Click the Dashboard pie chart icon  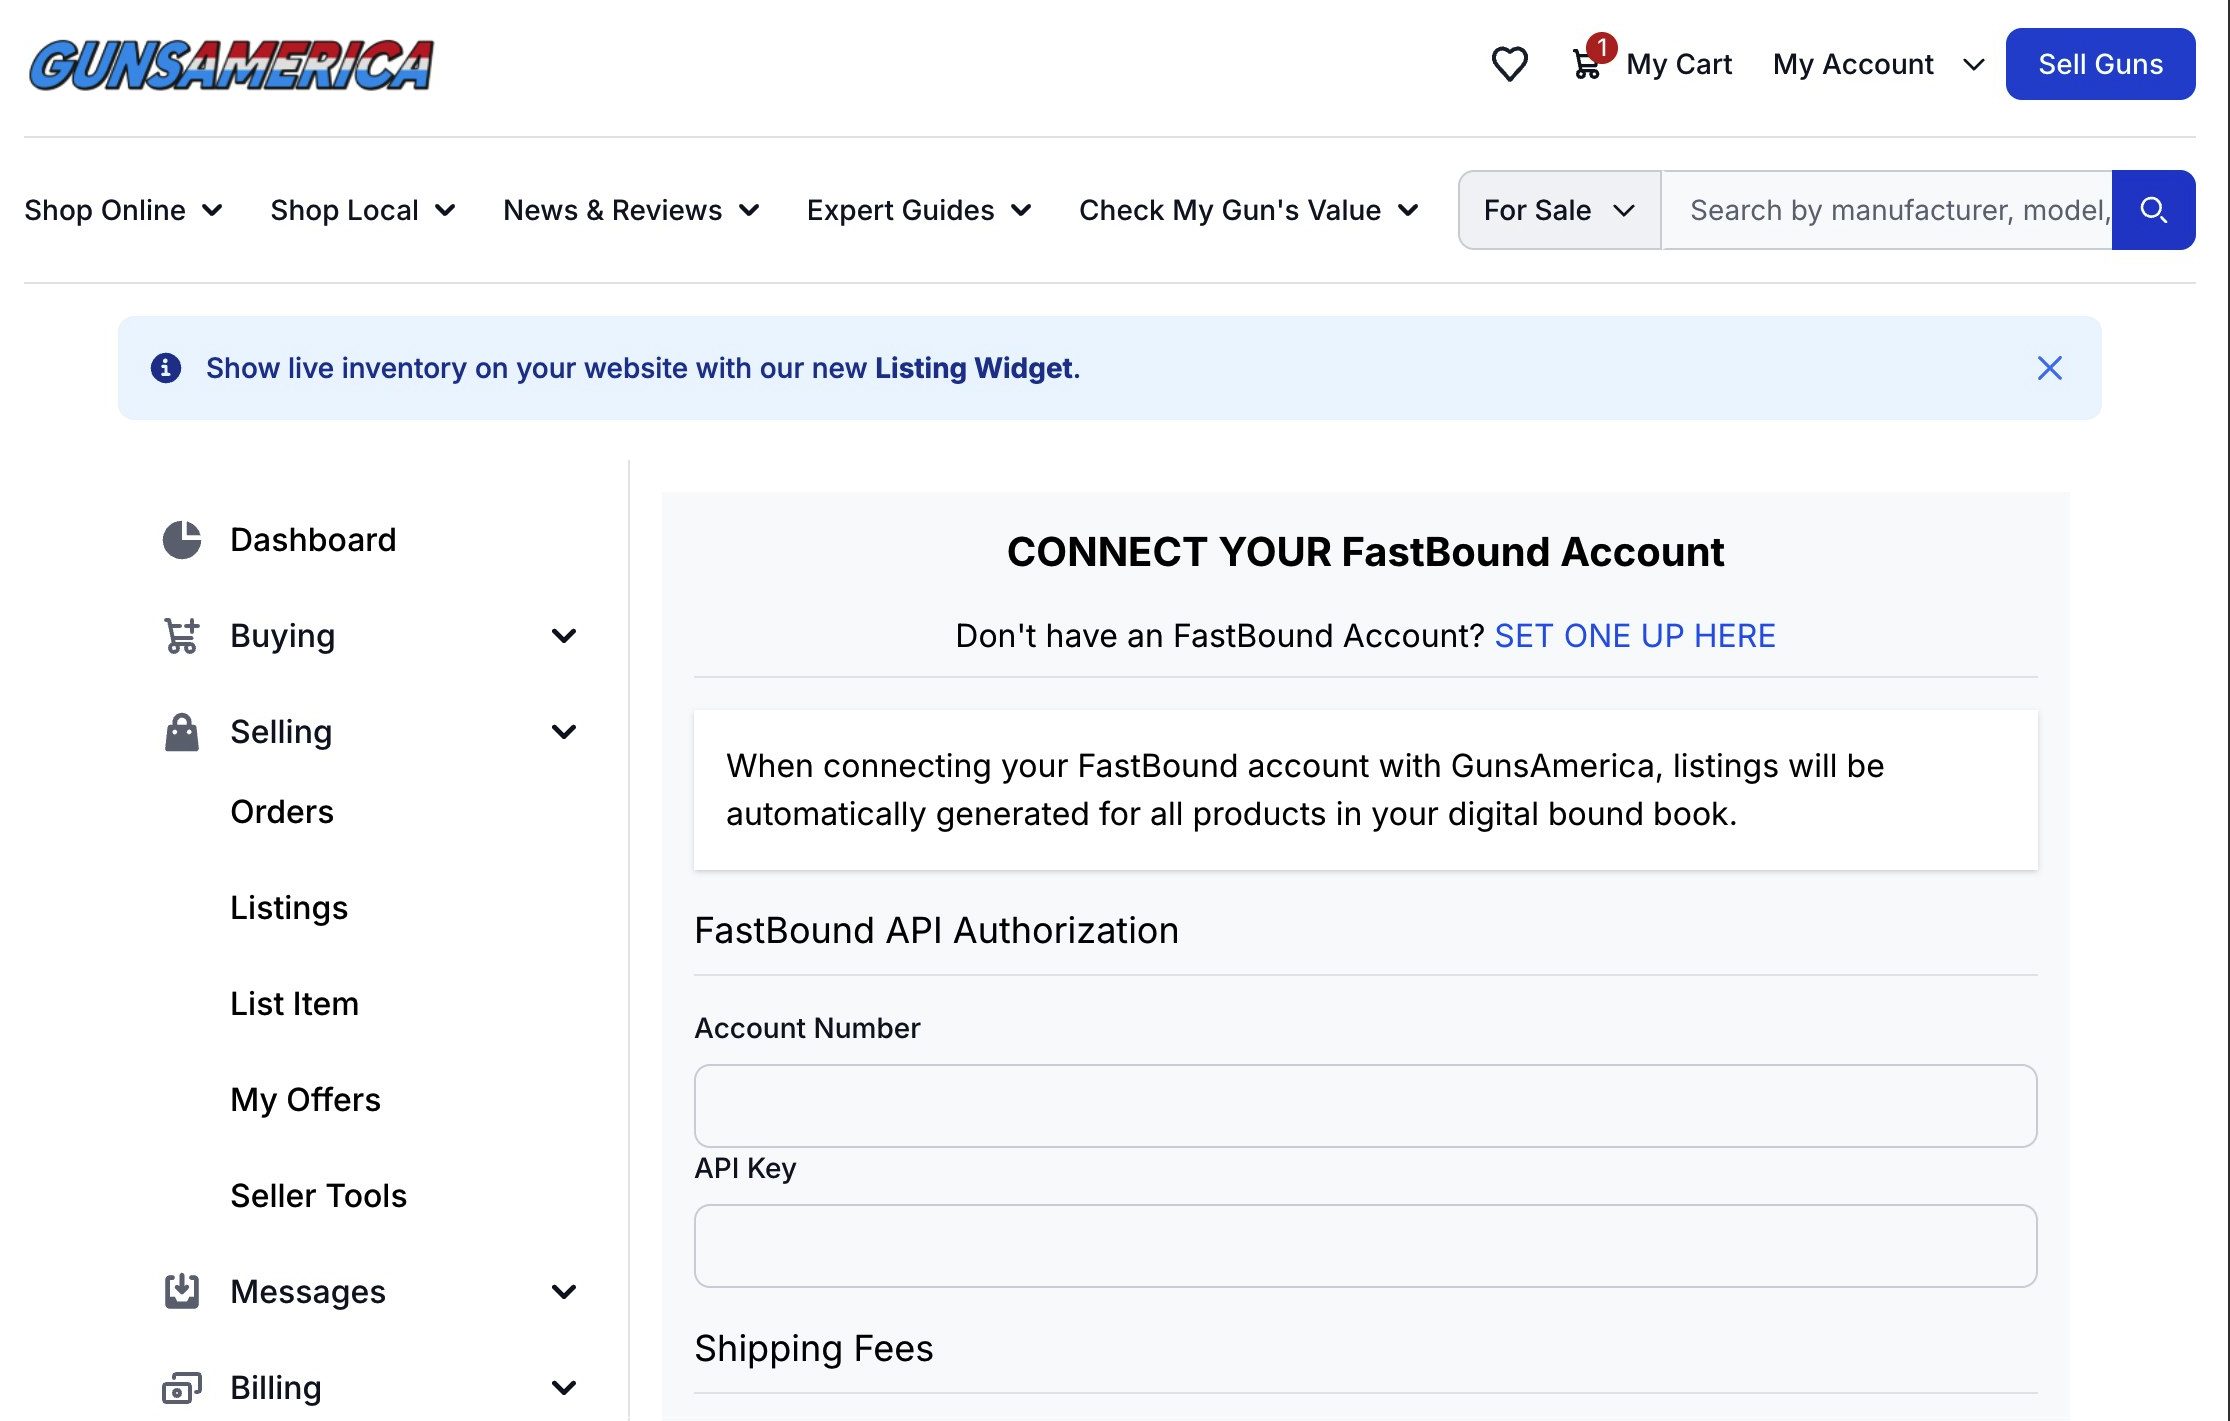[182, 540]
